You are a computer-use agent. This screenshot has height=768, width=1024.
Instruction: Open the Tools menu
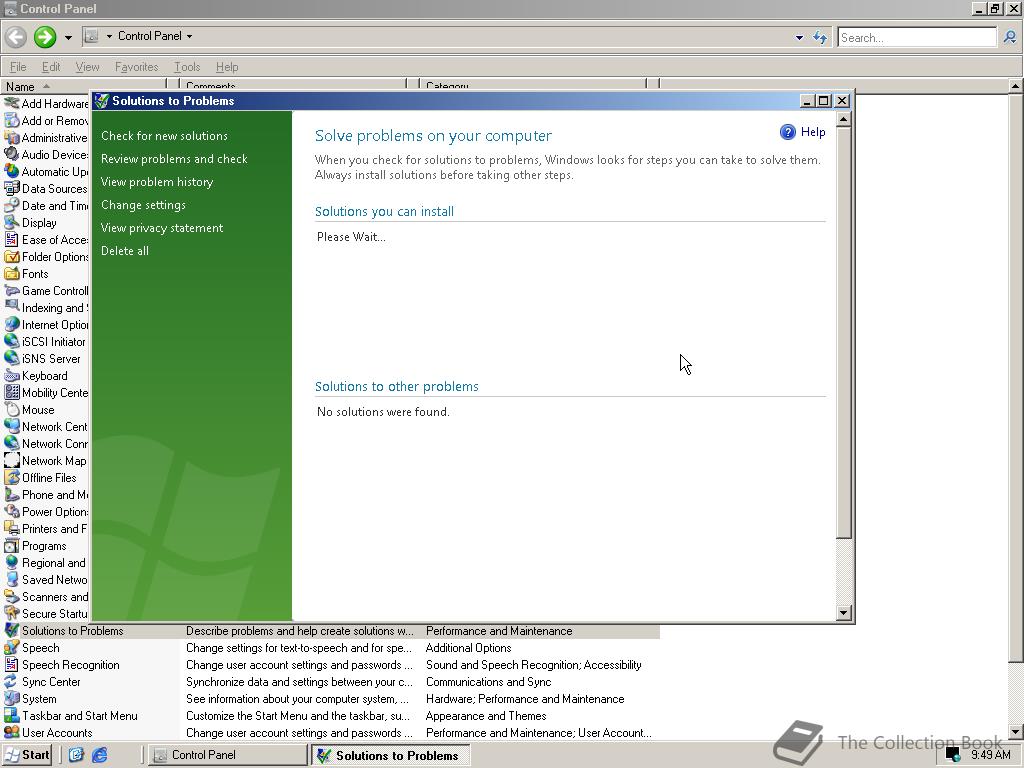187,67
